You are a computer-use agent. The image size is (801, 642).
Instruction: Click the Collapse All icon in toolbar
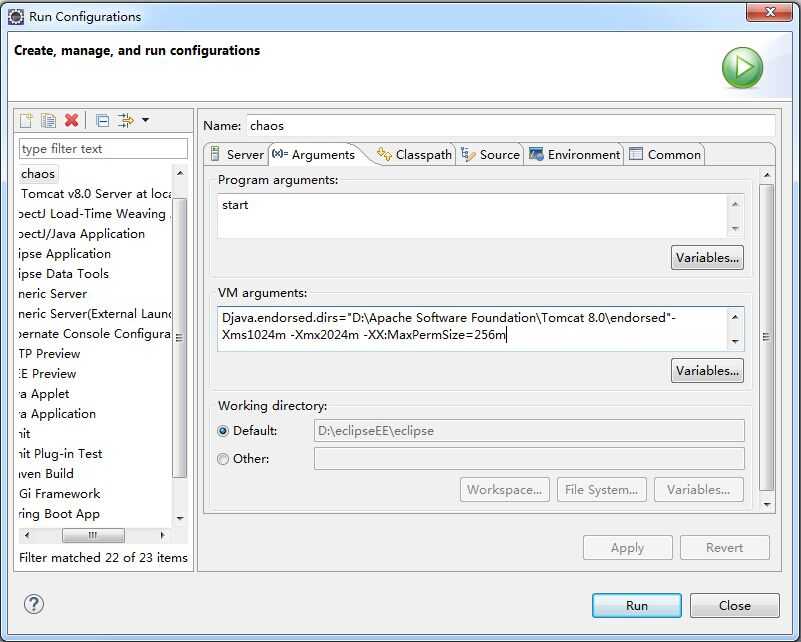point(103,121)
